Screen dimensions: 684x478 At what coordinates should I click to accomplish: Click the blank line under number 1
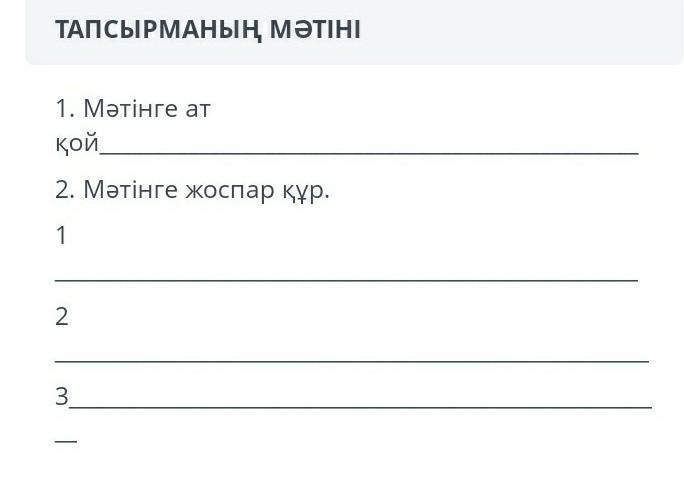tap(346, 279)
